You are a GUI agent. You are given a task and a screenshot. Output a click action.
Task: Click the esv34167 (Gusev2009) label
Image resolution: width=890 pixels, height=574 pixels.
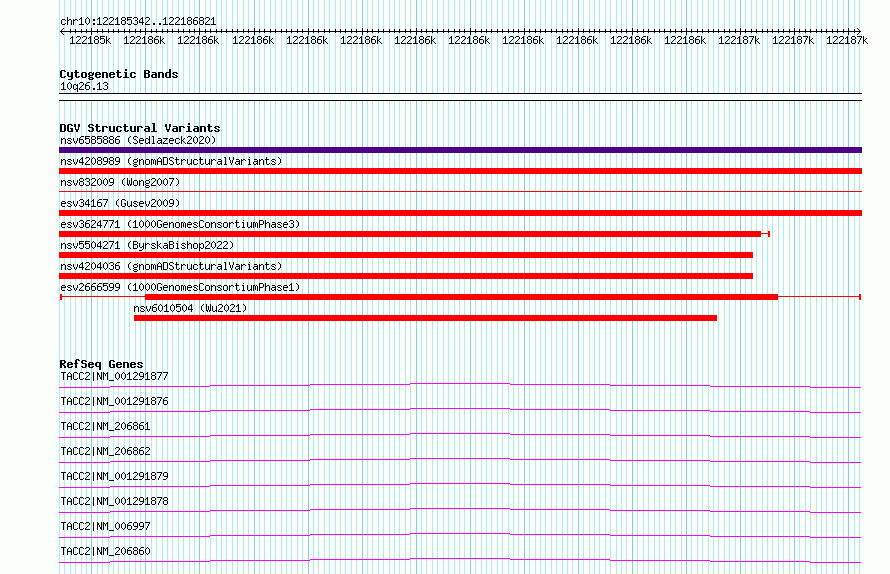pyautogui.click(x=120, y=203)
